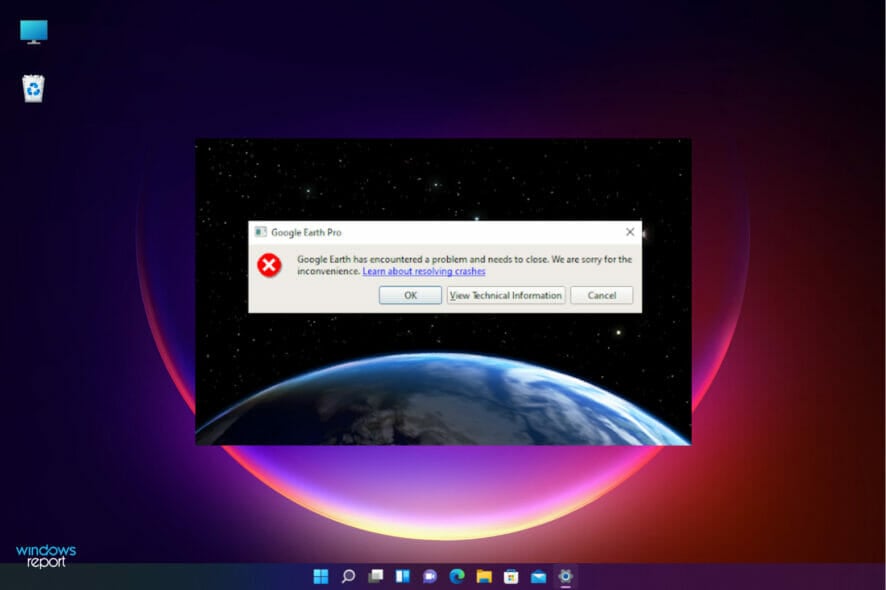Select the Recycle Bin desktop icon

(x=34, y=89)
